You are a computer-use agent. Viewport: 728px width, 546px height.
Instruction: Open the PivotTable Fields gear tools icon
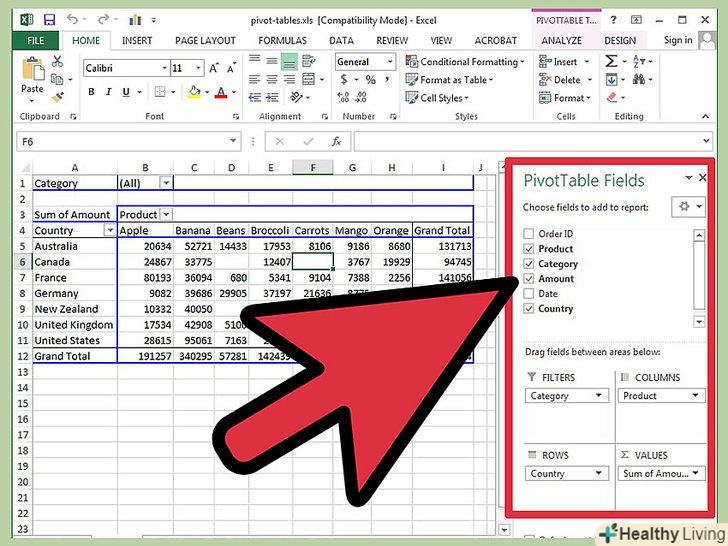(x=686, y=207)
